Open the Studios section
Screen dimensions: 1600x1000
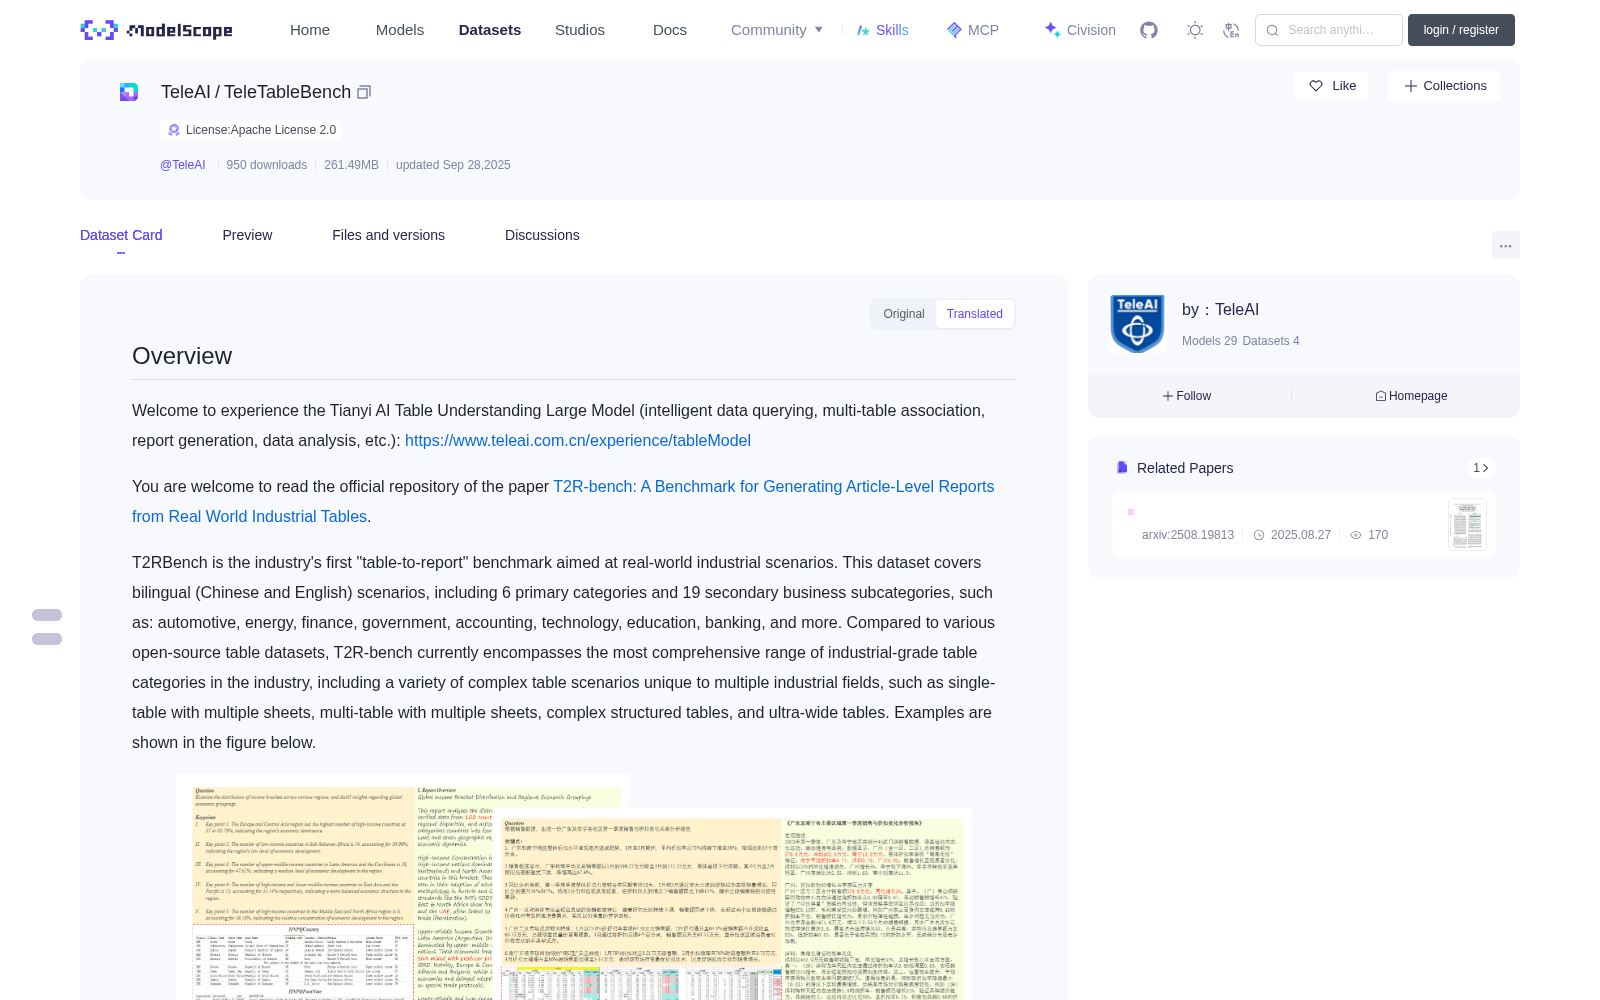pos(580,30)
